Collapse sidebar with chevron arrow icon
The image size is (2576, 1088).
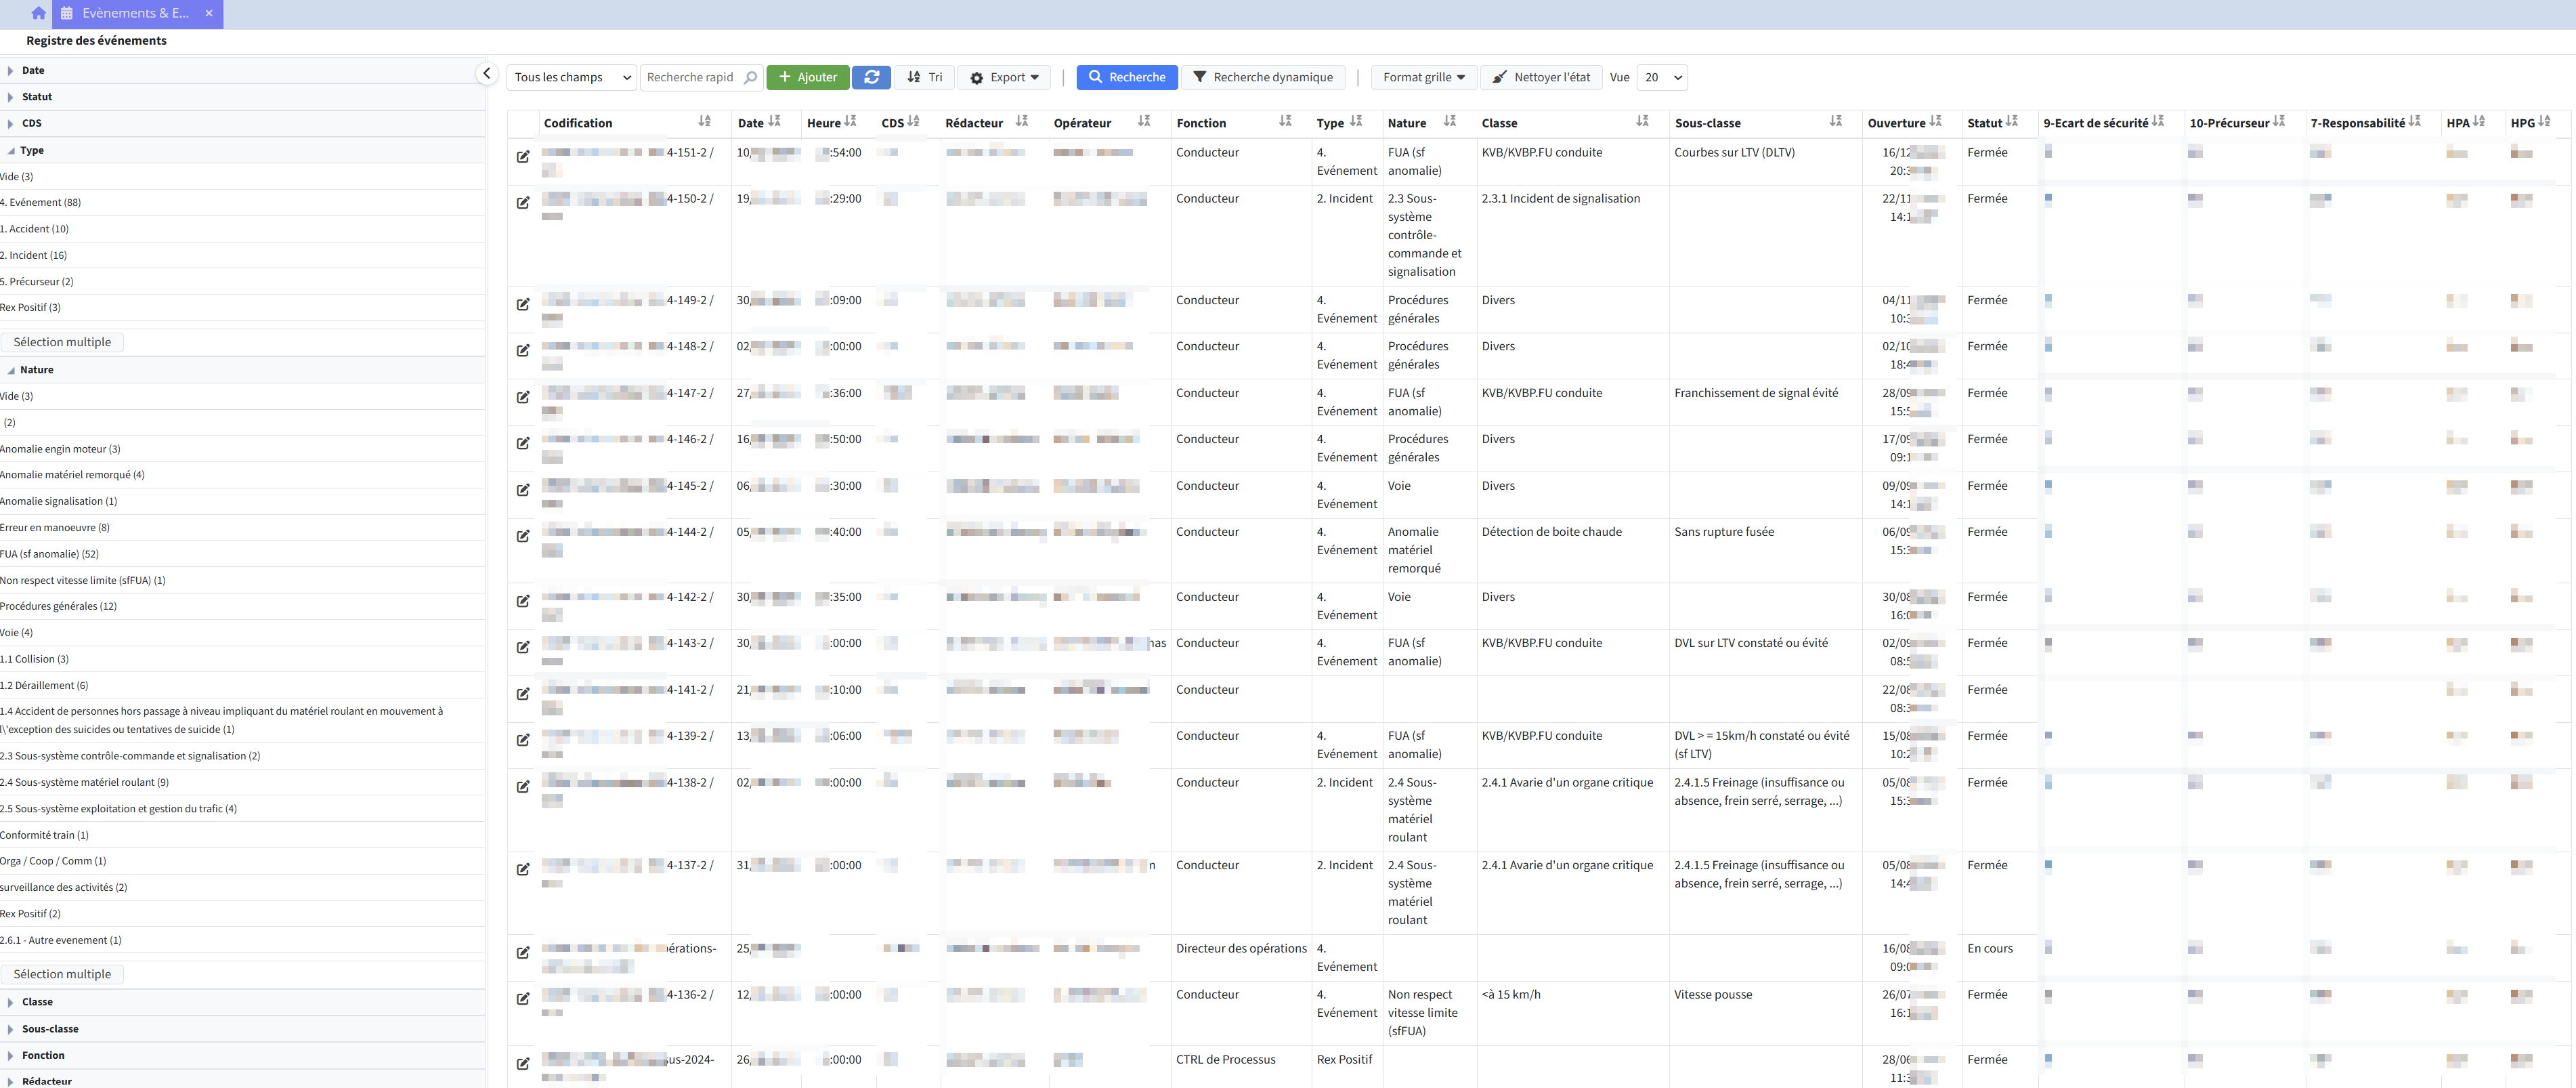[486, 73]
